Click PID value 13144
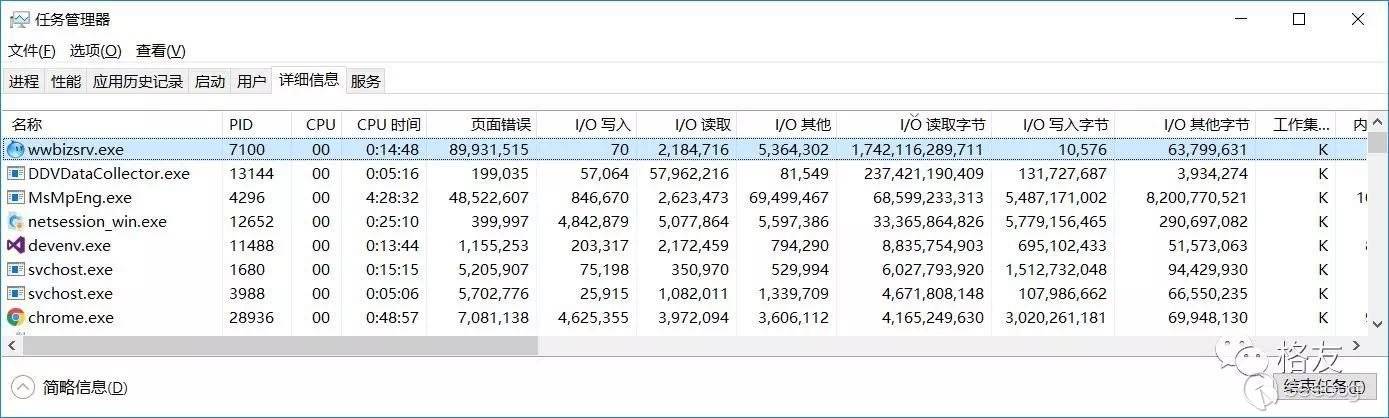 [x=251, y=174]
